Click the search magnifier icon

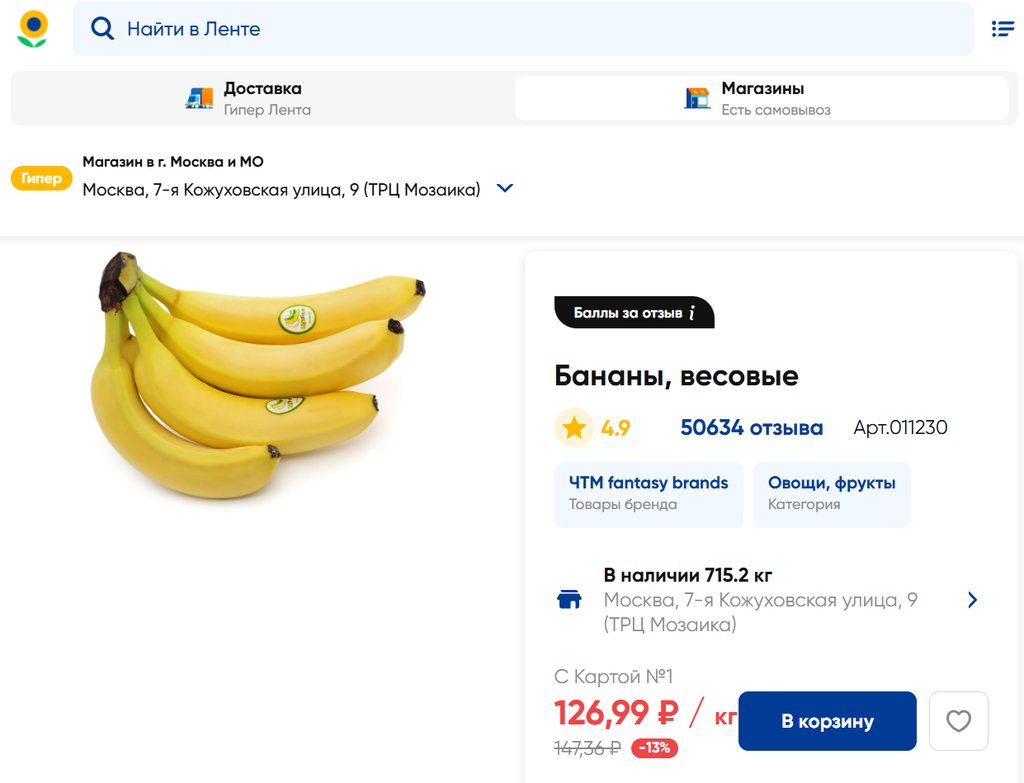pos(102,29)
